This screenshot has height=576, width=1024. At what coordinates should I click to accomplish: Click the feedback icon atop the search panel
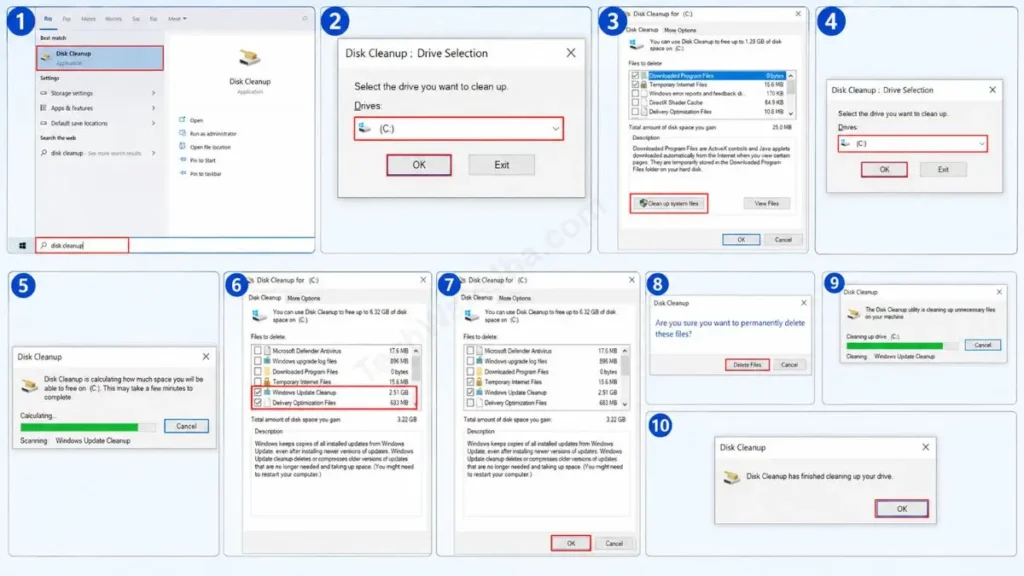point(304,18)
